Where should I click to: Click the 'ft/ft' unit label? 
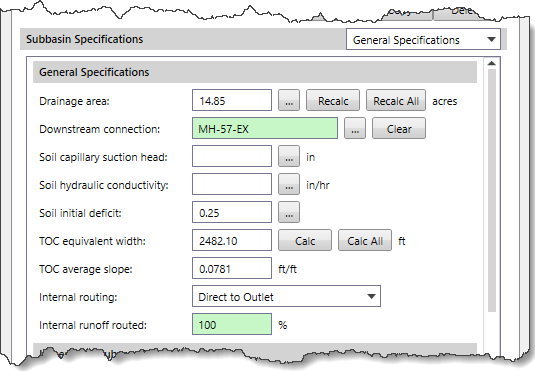point(287,269)
